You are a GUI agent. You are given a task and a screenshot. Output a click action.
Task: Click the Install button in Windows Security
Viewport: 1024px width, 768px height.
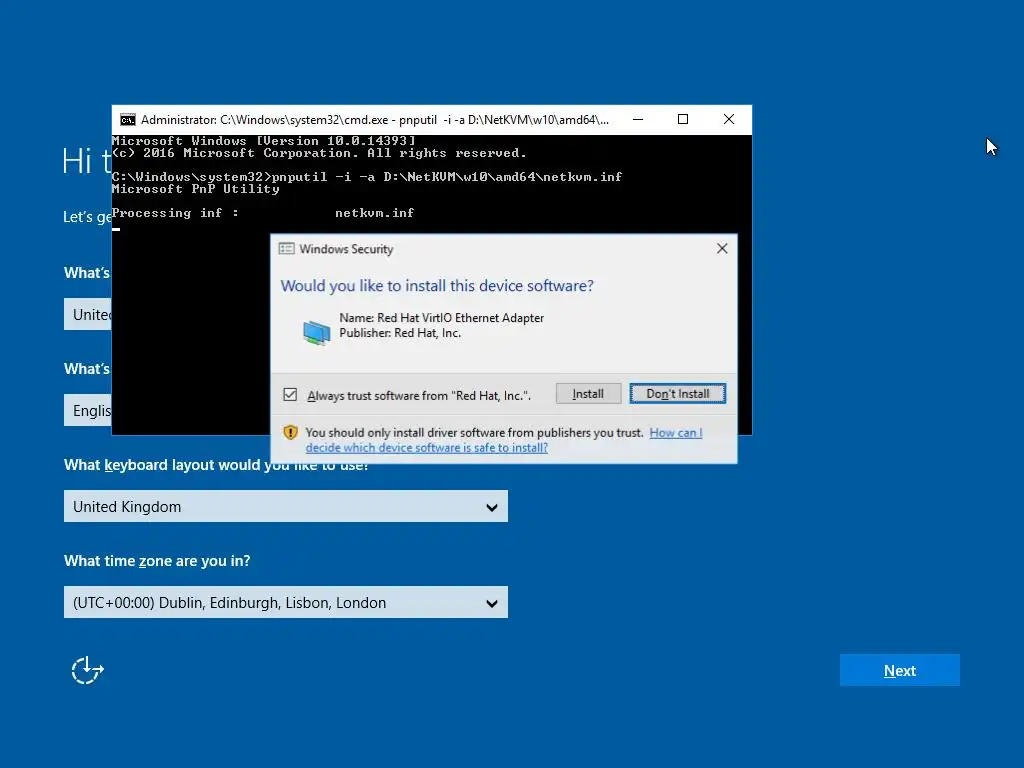coord(588,394)
